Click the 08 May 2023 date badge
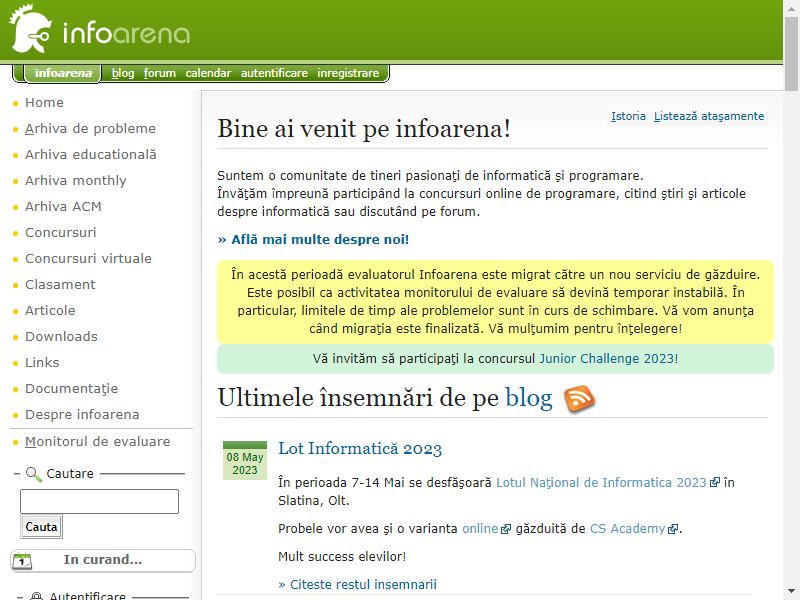This screenshot has height=600, width=800. 245,461
